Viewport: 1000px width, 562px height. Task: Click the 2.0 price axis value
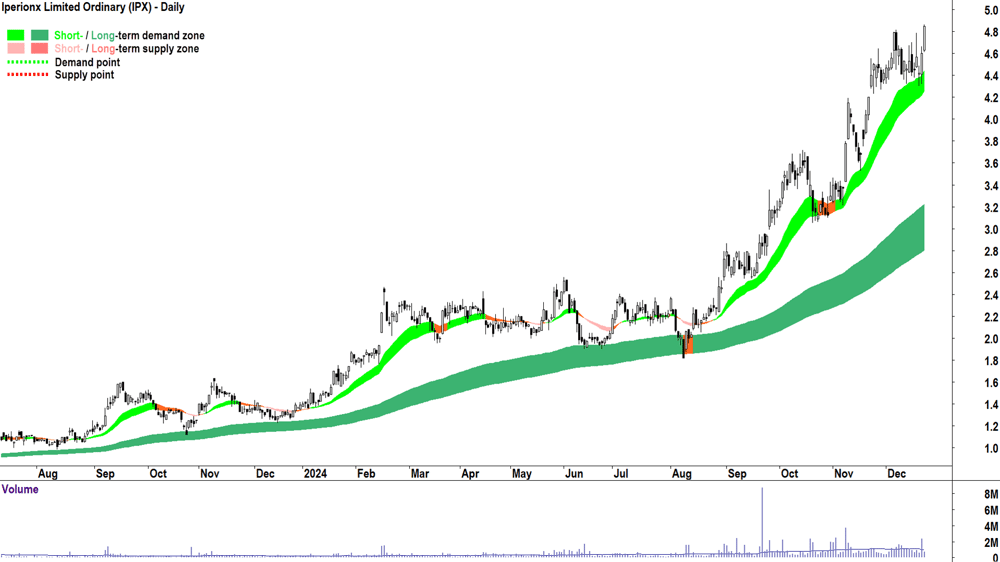(x=991, y=339)
